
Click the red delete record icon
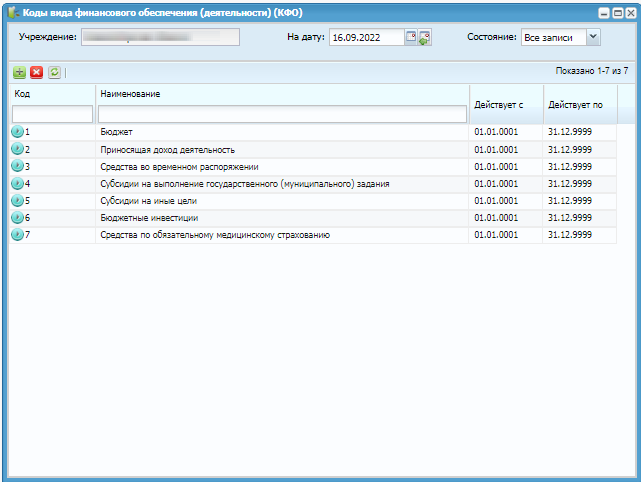[x=36, y=72]
